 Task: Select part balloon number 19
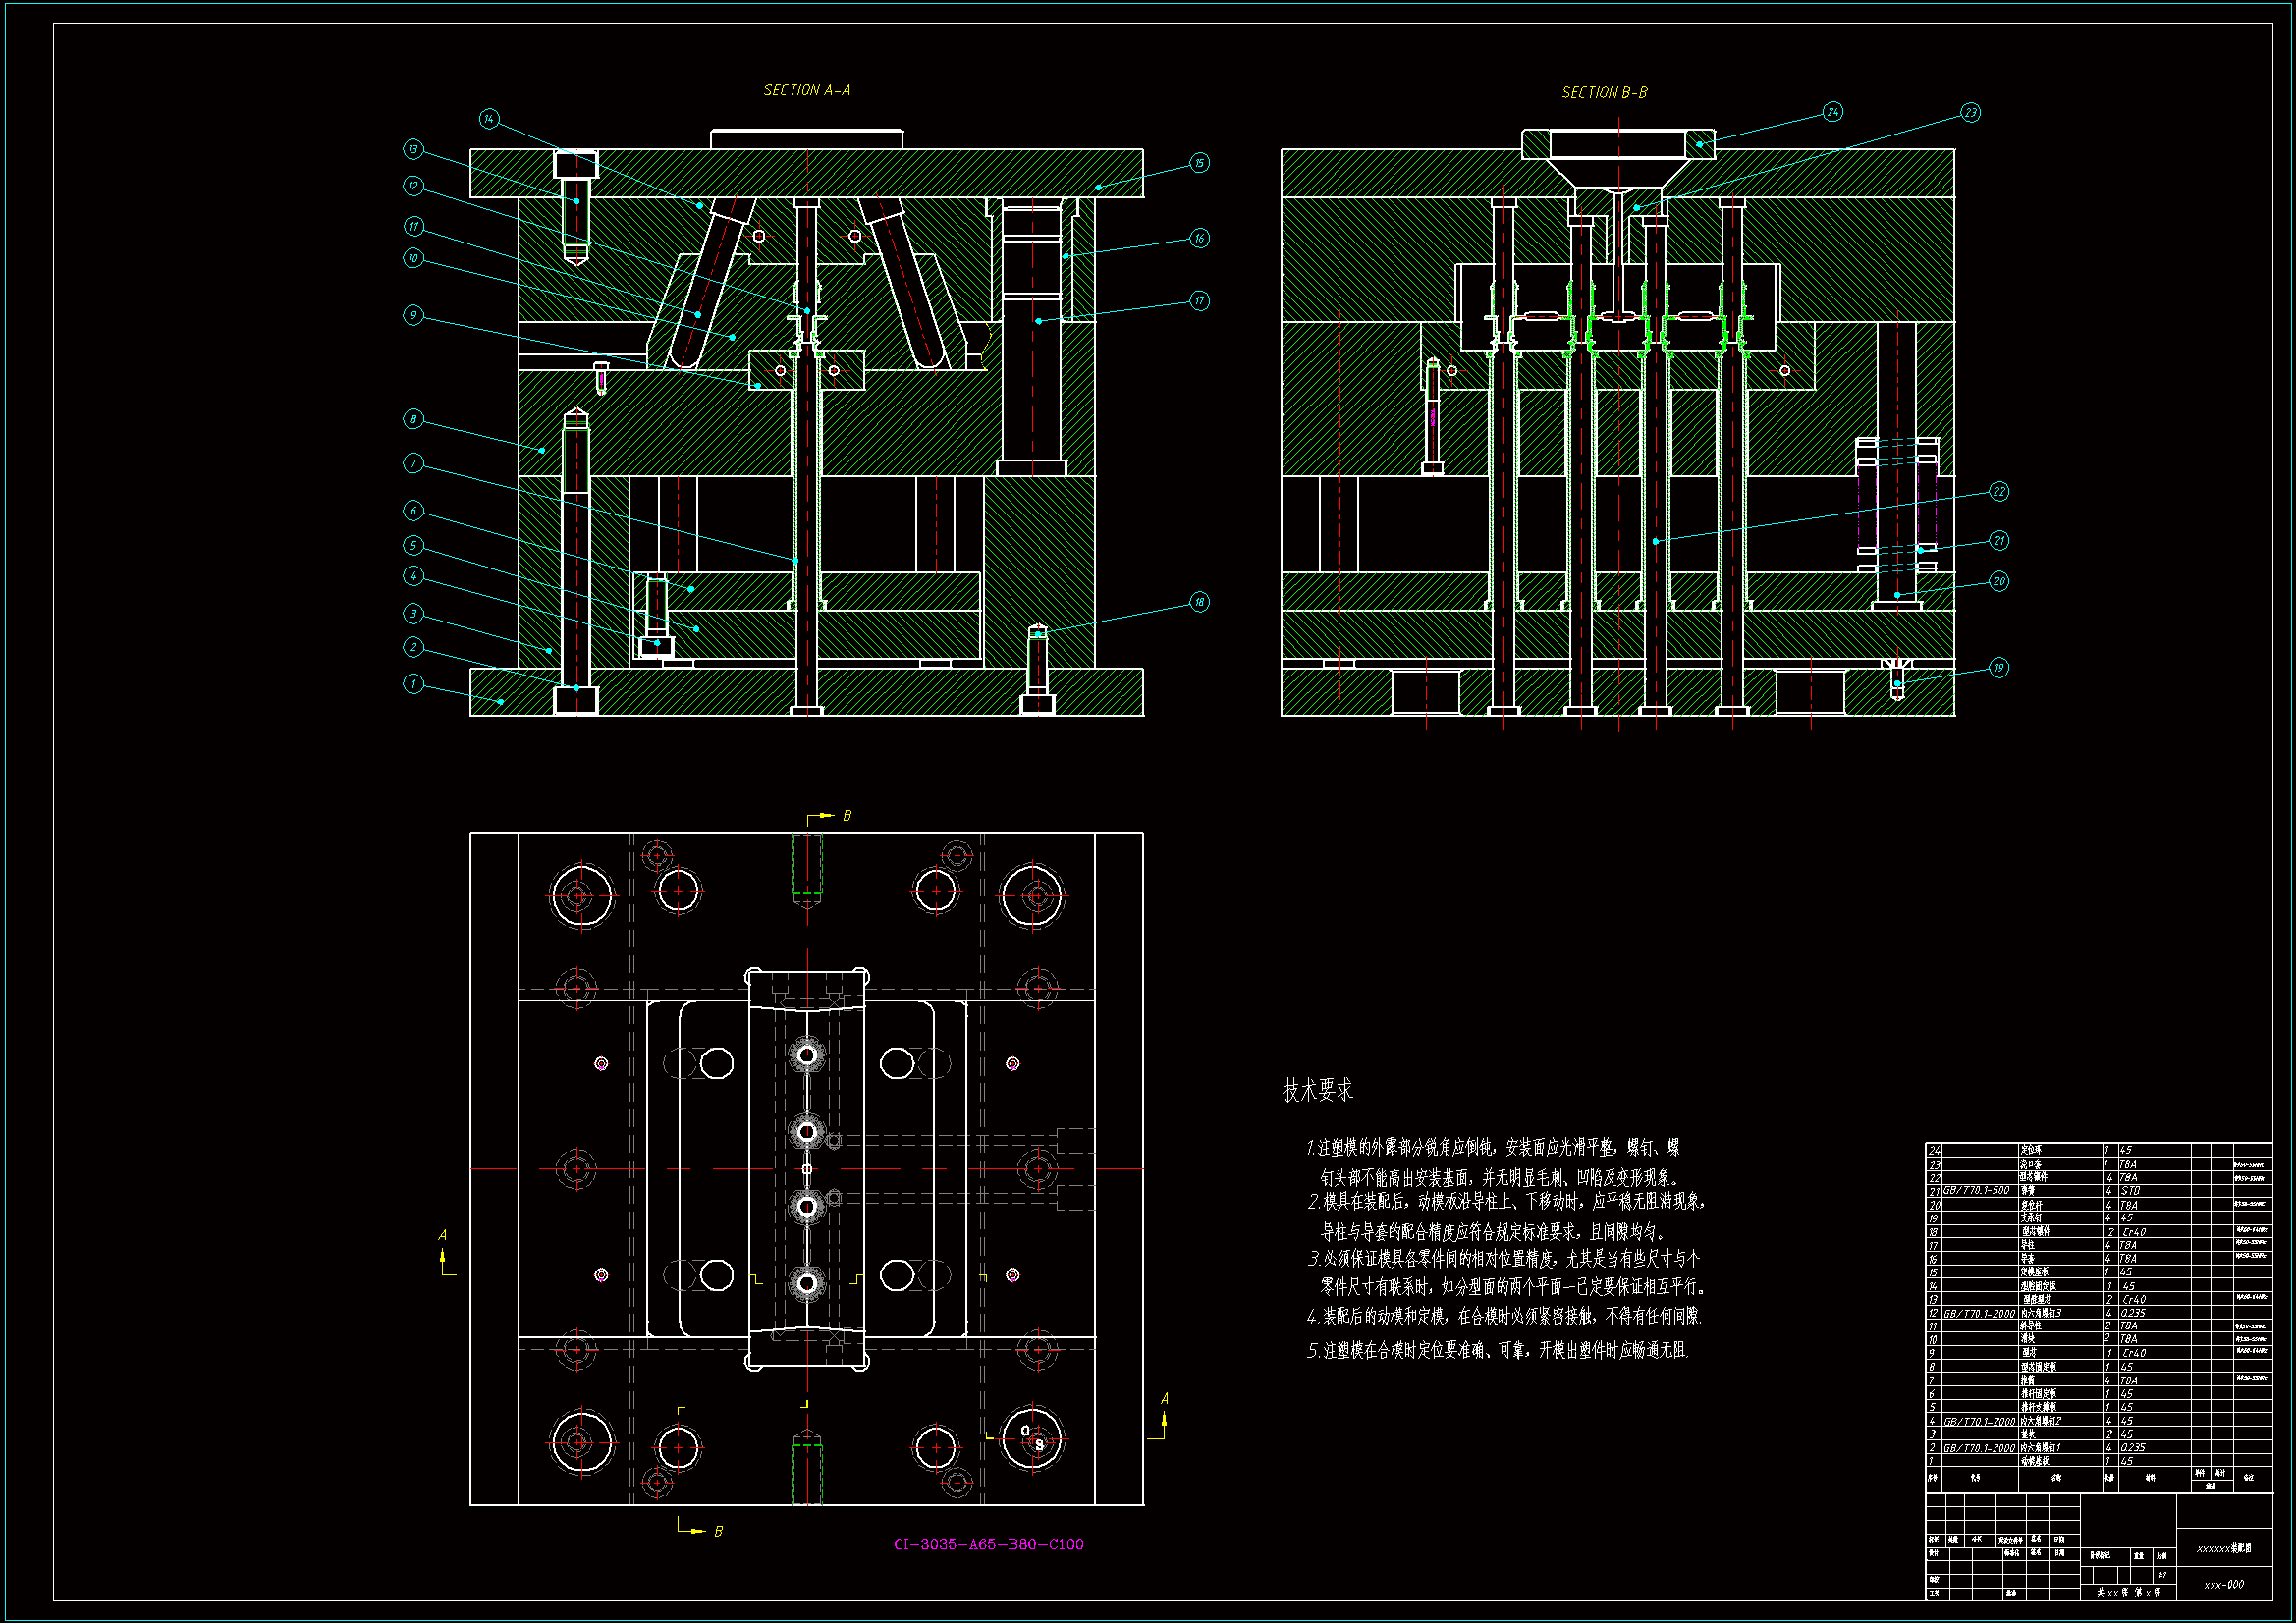[1998, 668]
